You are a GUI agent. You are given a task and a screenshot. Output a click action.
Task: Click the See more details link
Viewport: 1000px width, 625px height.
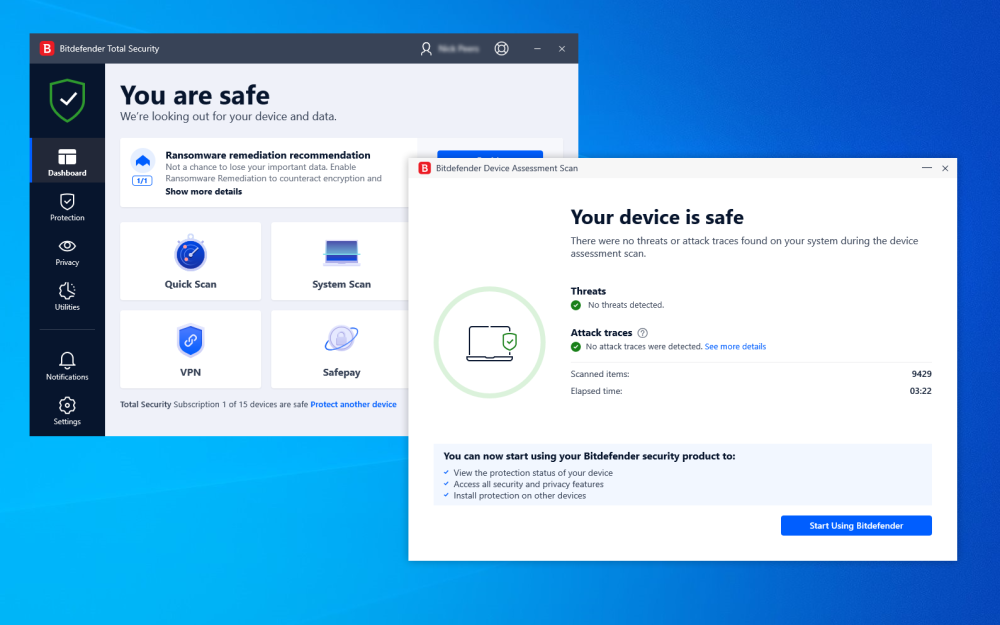735,347
